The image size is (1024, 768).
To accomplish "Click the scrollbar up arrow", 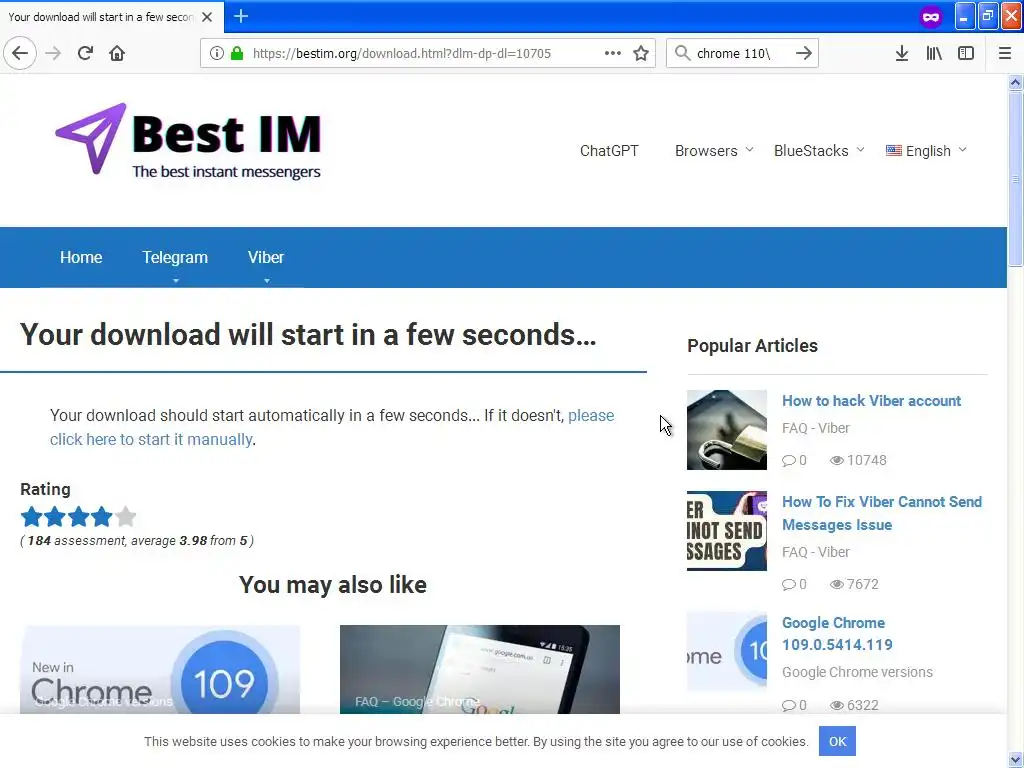I will pyautogui.click(x=1015, y=82).
